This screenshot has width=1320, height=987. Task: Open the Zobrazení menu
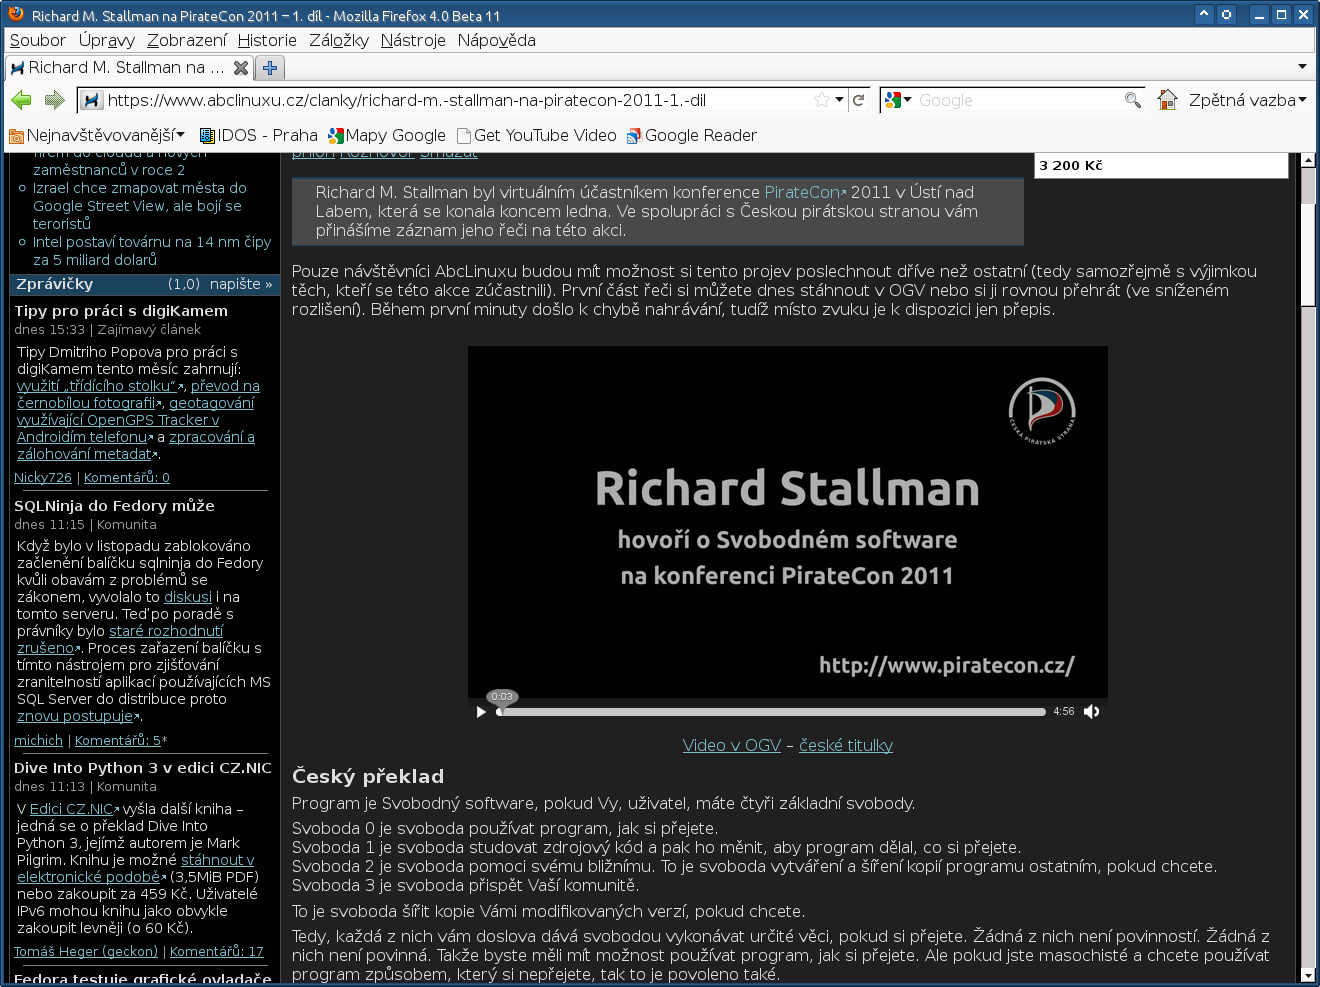pos(187,40)
